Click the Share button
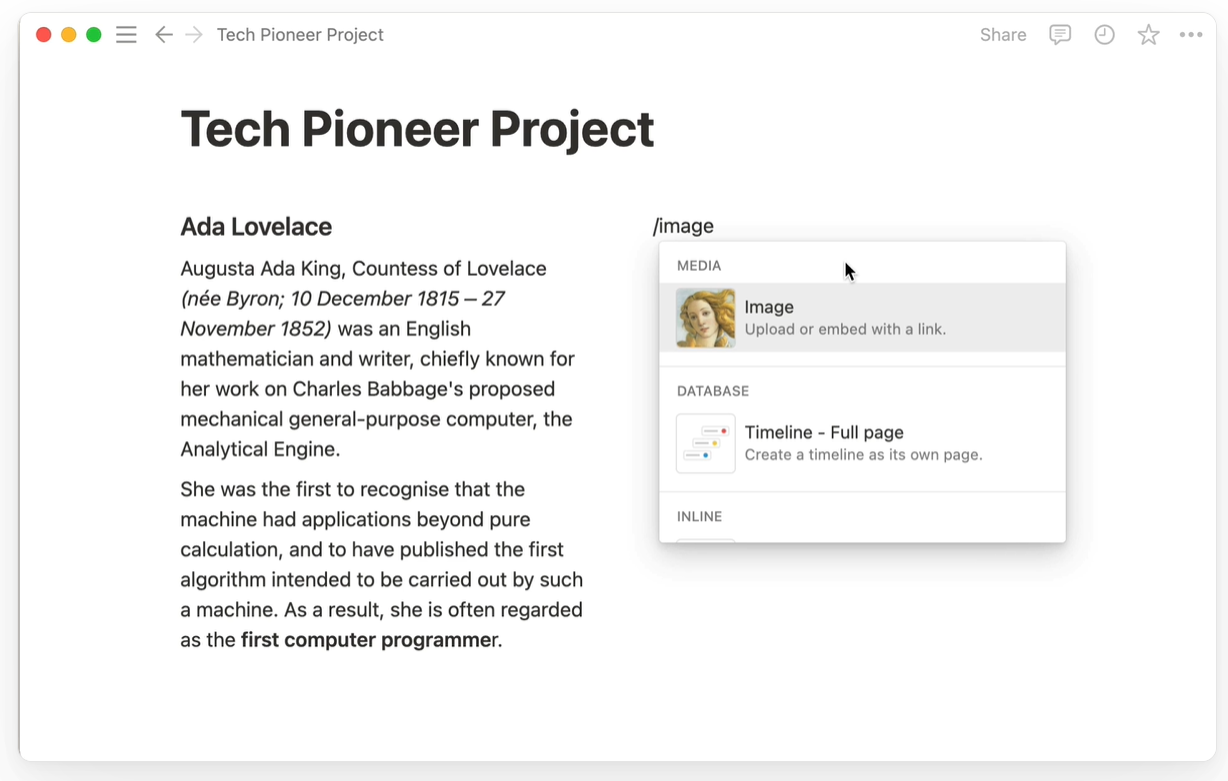 coord(1003,35)
